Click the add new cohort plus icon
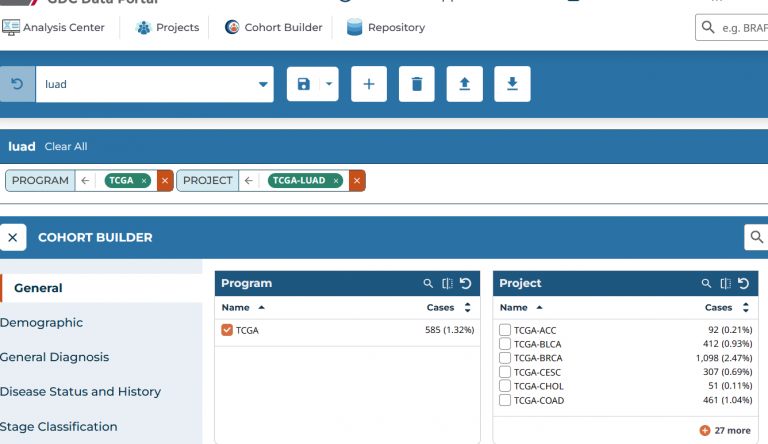The width and height of the screenshot is (768, 444). (368, 84)
